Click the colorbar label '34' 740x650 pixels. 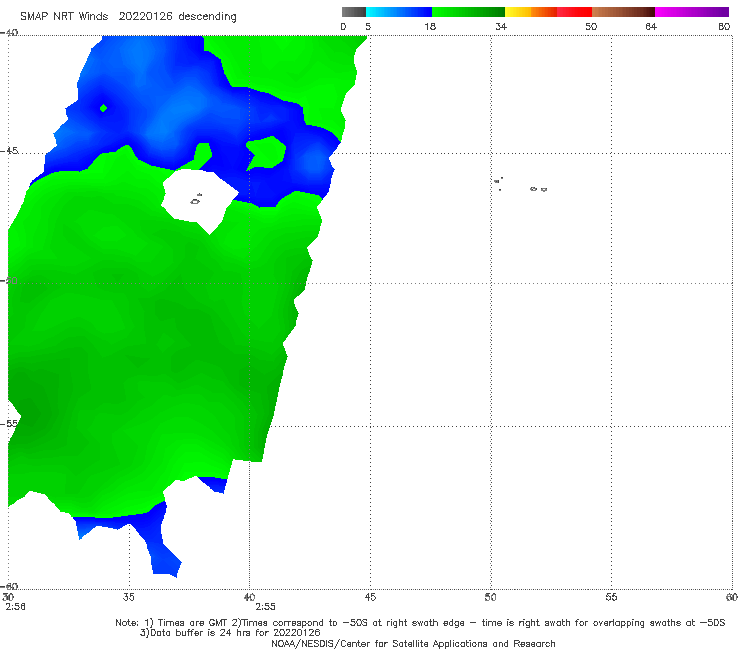[x=501, y=26]
